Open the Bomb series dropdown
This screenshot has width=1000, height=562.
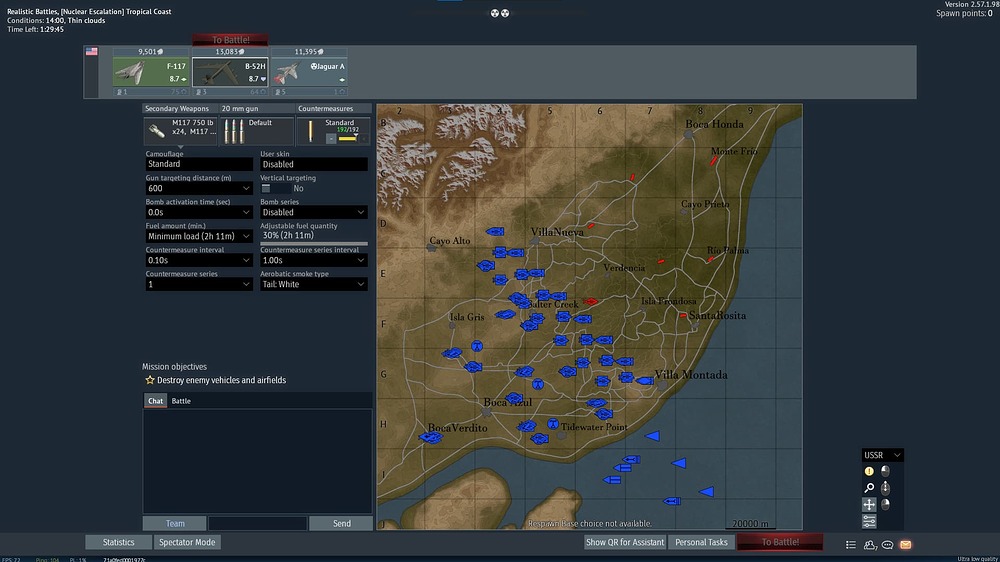coord(313,212)
